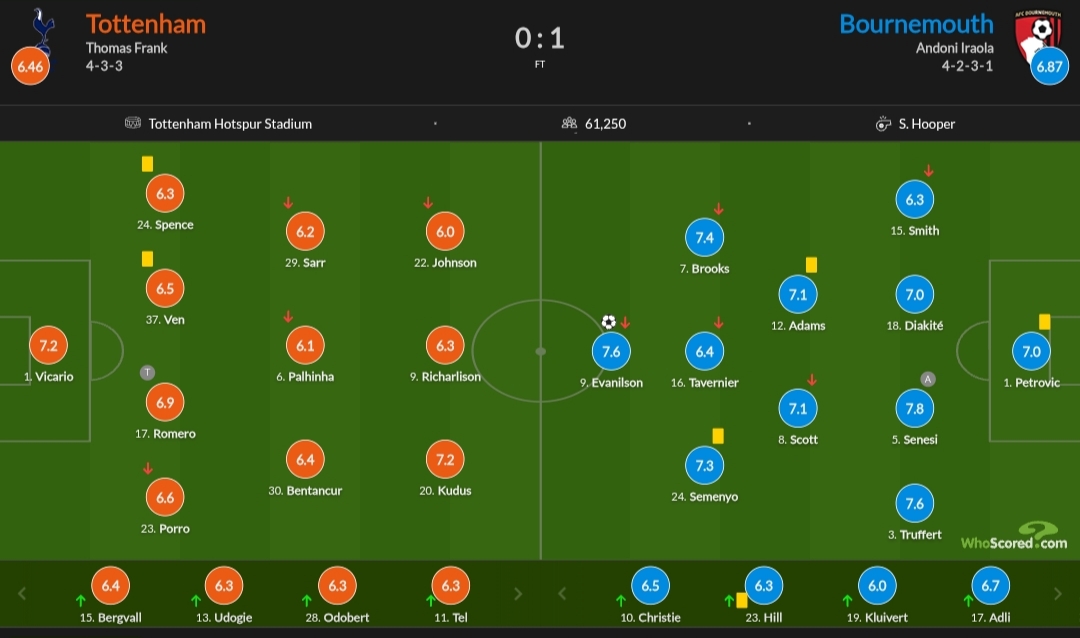Click the yellow card above Spence
Viewport: 1080px width, 638px height.
147,164
